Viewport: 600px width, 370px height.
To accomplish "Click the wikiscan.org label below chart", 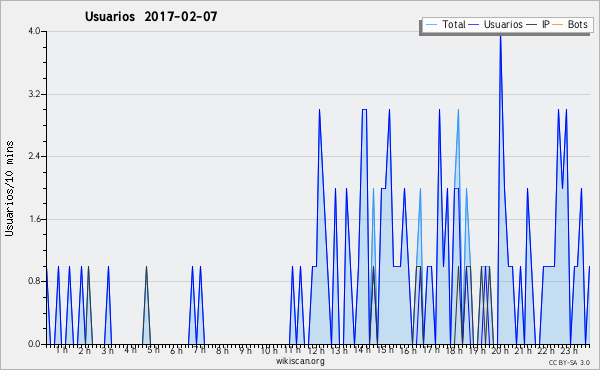I will 300,361.
